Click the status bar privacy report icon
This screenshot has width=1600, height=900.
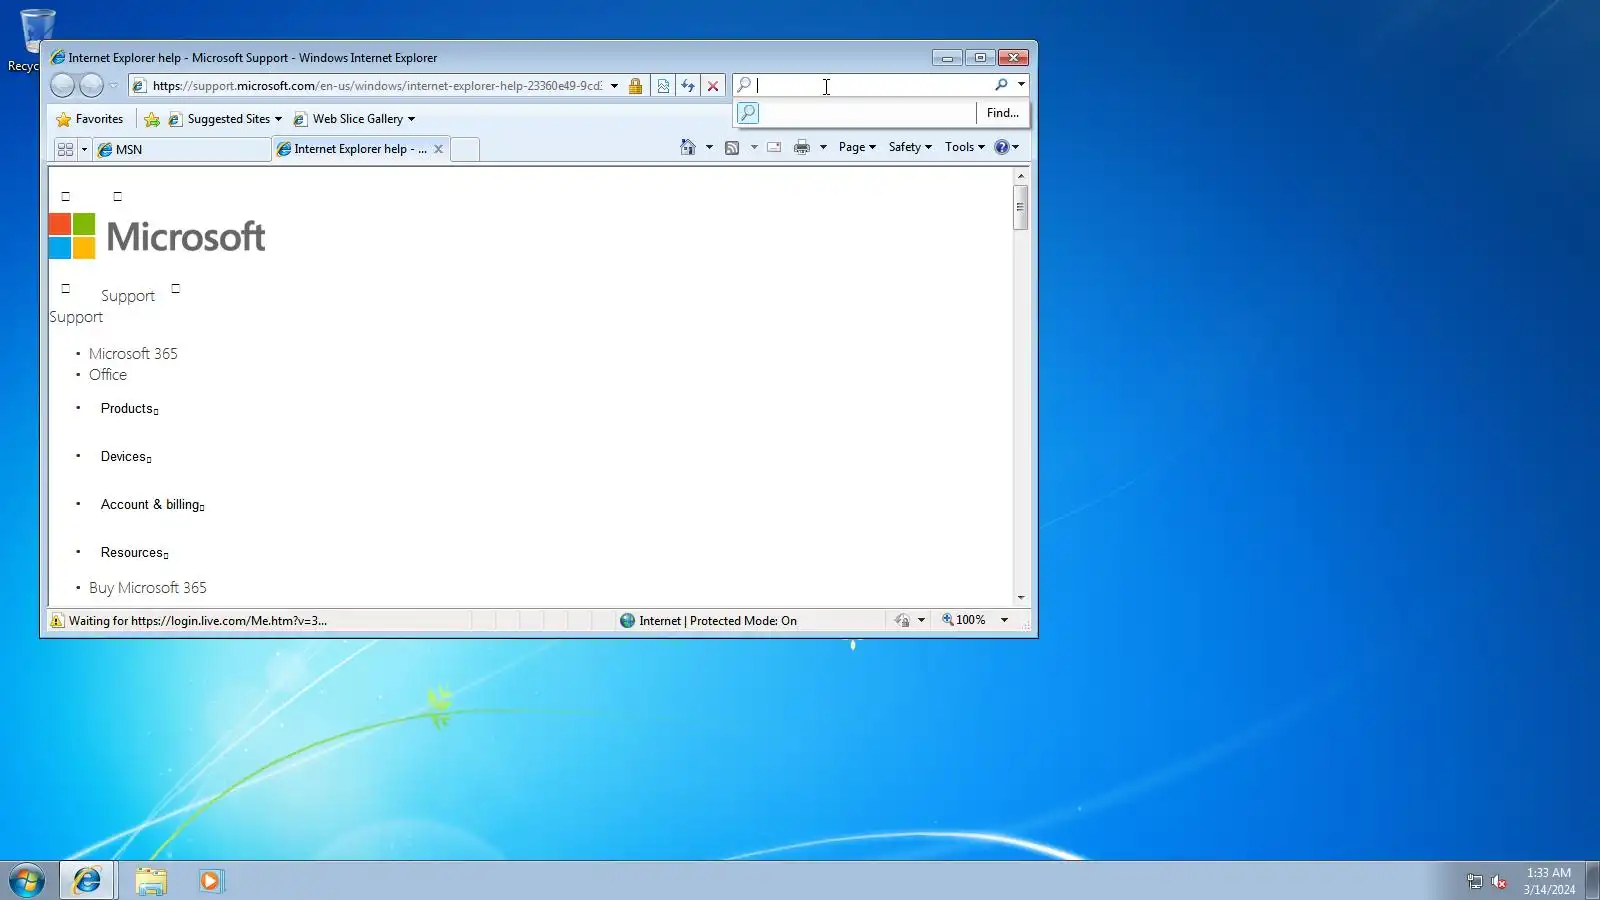902,621
